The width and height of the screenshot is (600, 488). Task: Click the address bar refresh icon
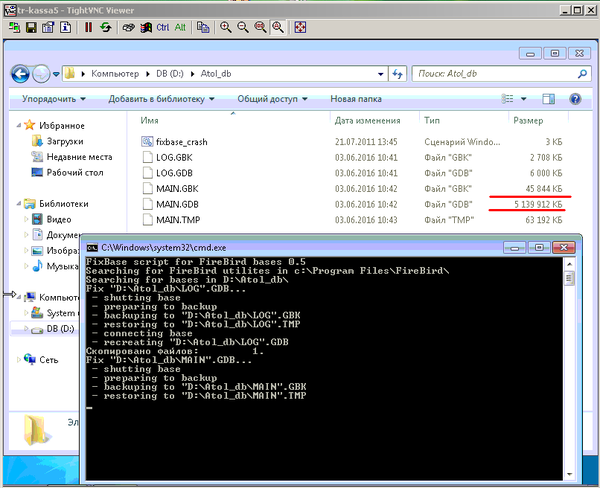398,74
